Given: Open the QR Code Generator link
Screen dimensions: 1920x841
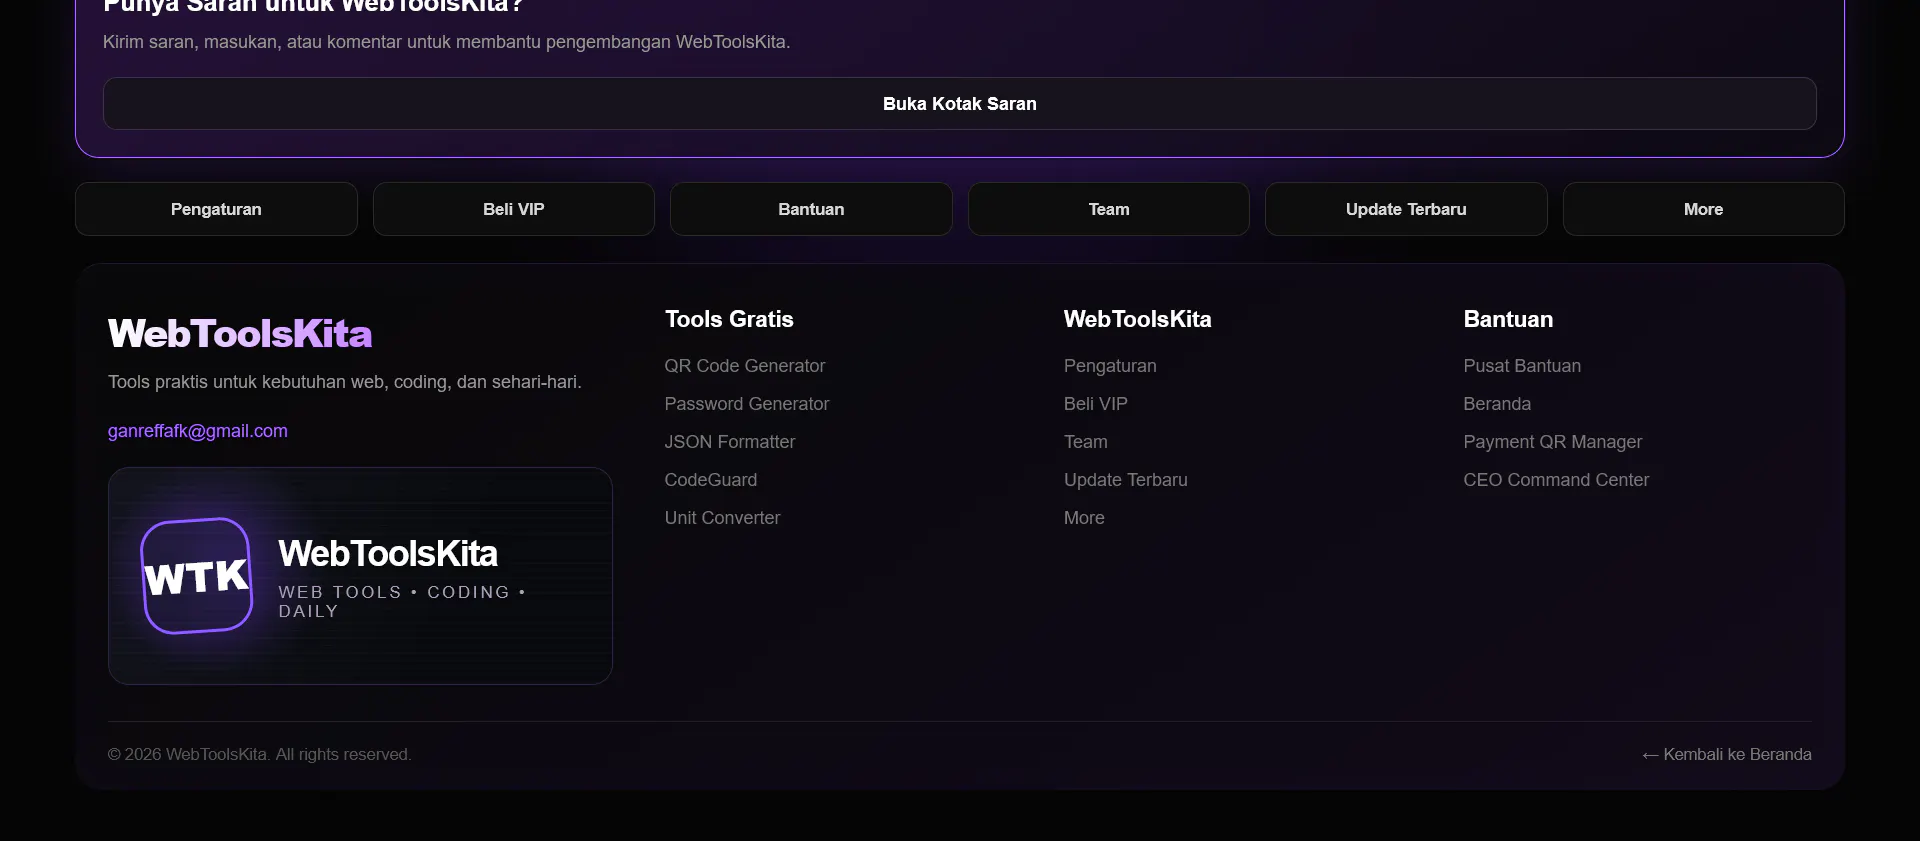Looking at the screenshot, I should pyautogui.click(x=745, y=366).
